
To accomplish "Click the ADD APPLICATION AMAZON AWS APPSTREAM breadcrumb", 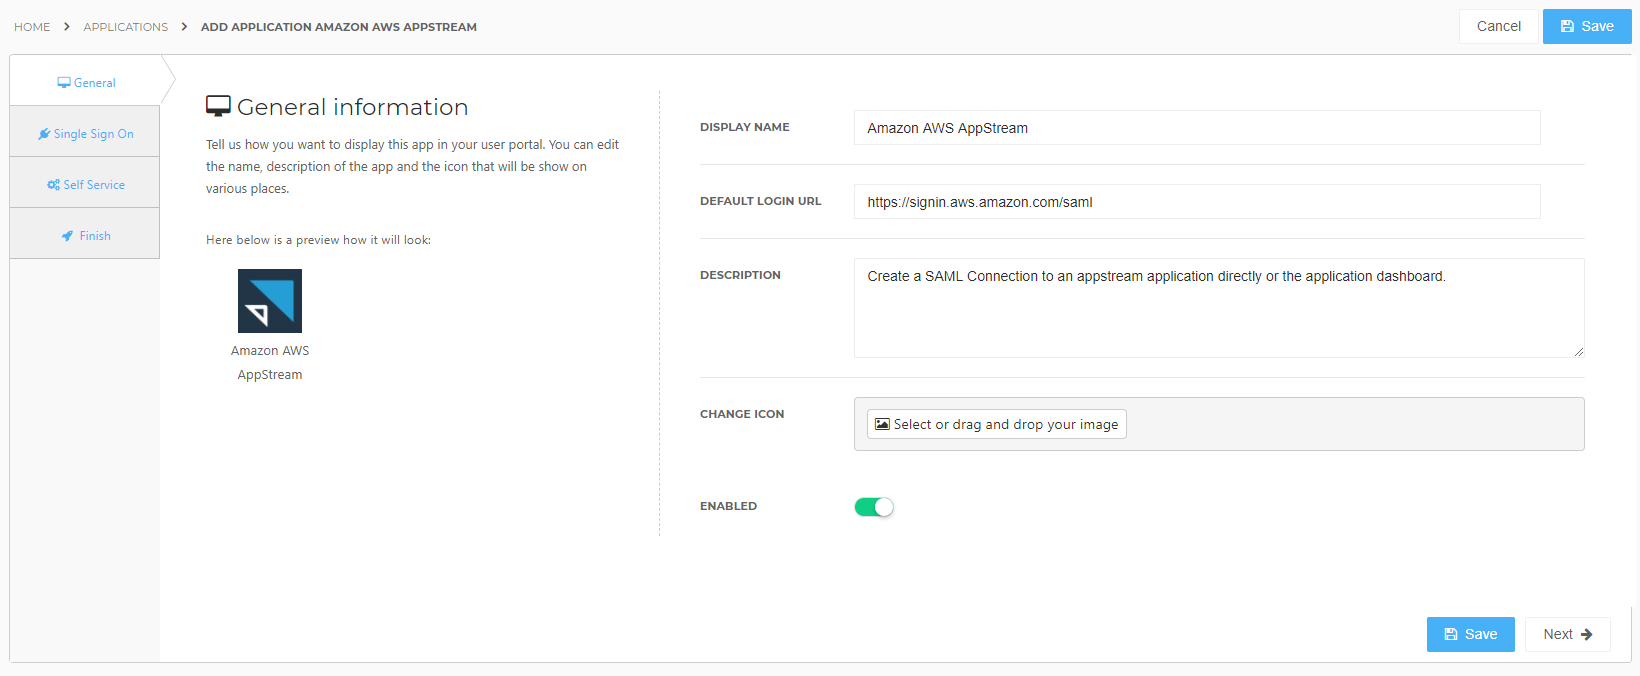I will (339, 27).
